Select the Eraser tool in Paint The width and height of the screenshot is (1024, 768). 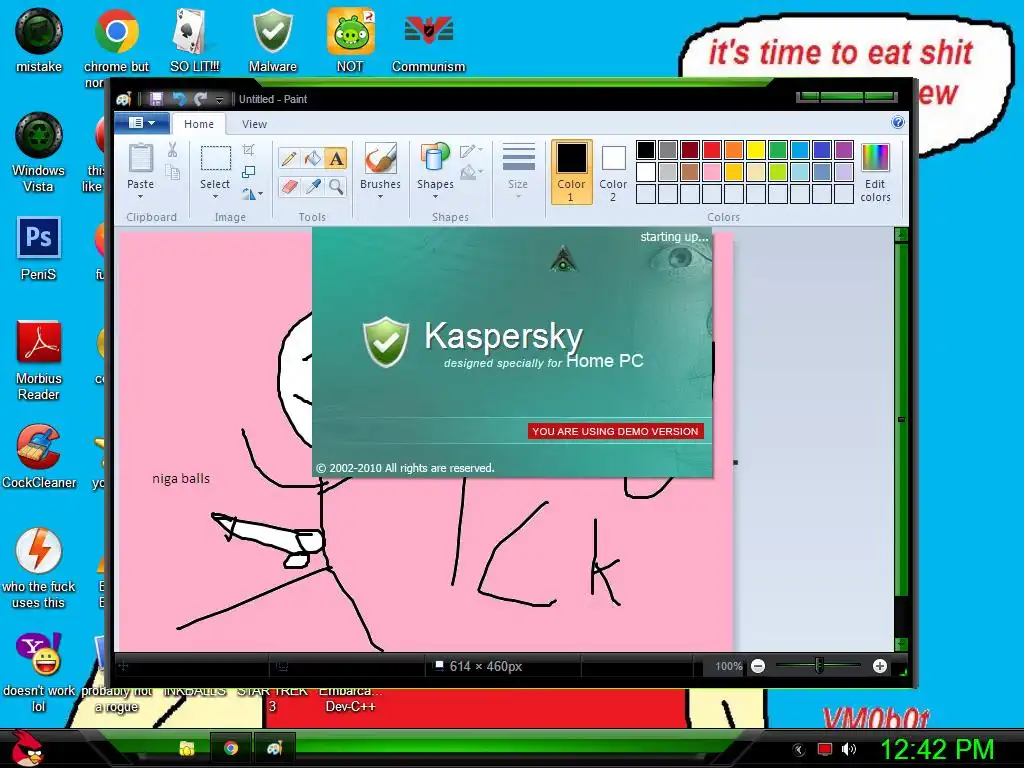tap(289, 187)
